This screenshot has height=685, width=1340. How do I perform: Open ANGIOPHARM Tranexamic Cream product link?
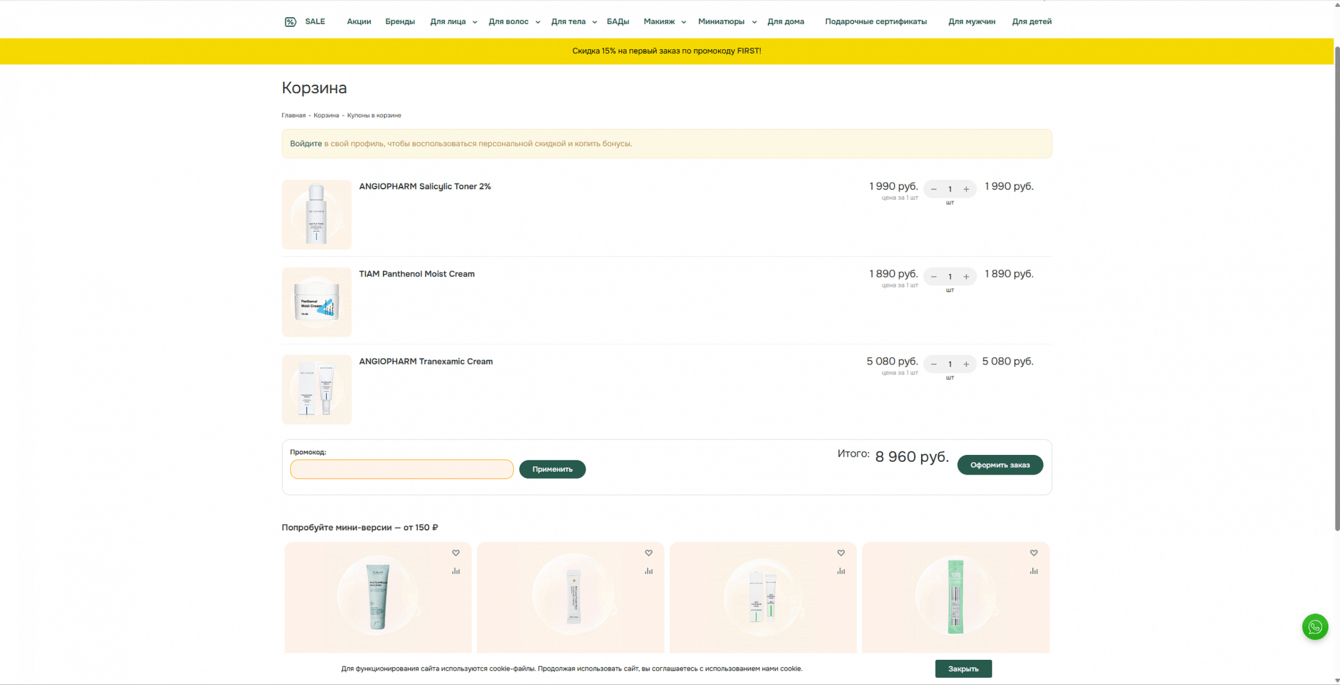coord(426,362)
